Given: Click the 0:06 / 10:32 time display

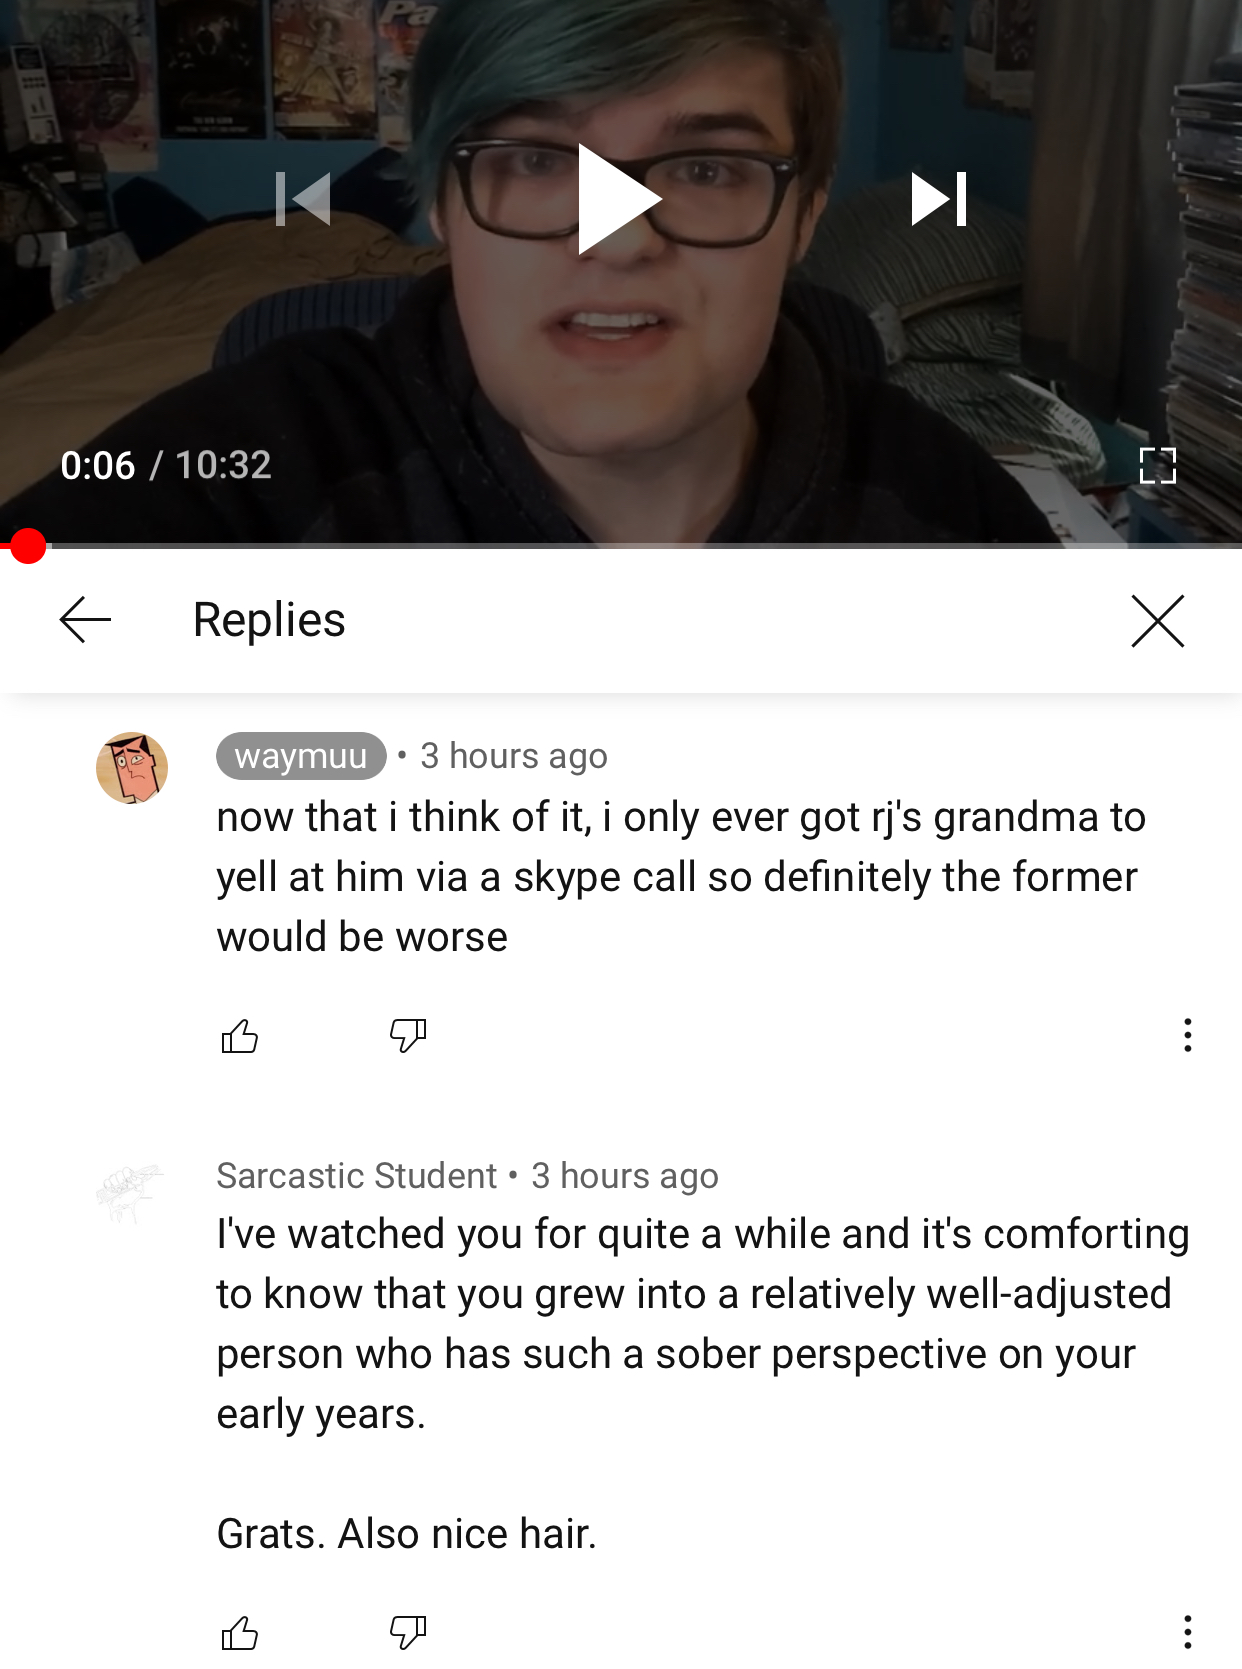Looking at the screenshot, I should click(x=166, y=465).
